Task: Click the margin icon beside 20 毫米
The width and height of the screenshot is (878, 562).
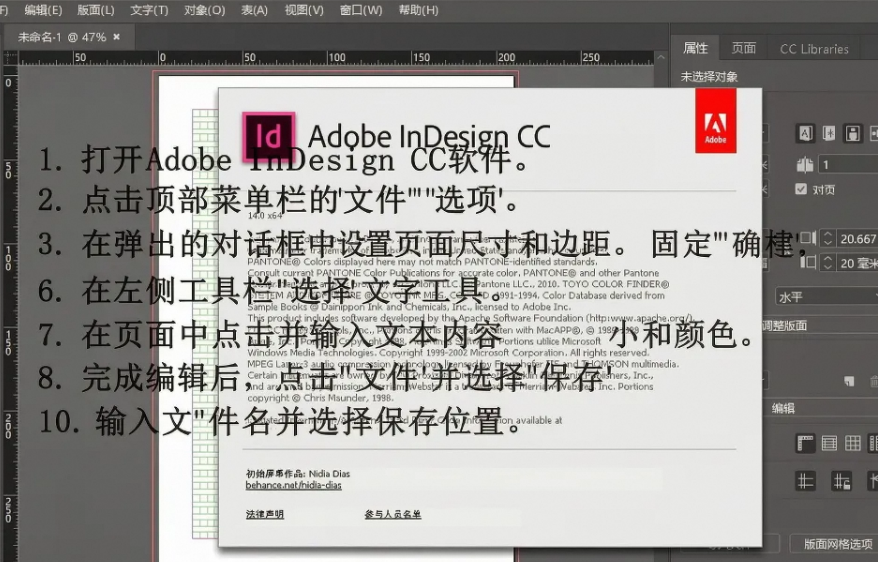Action: tap(807, 262)
